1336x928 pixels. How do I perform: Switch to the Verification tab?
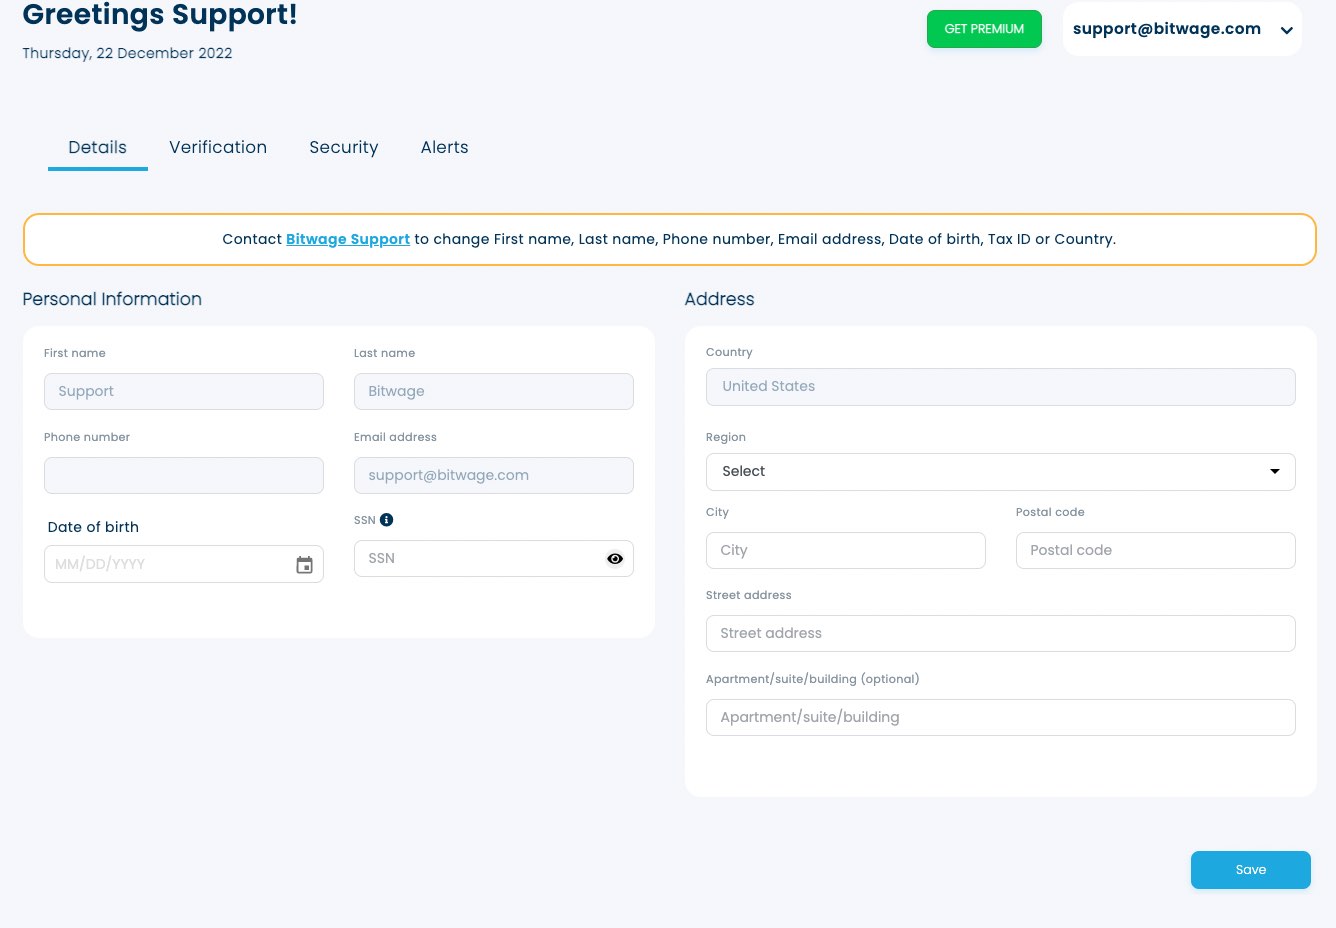(218, 148)
